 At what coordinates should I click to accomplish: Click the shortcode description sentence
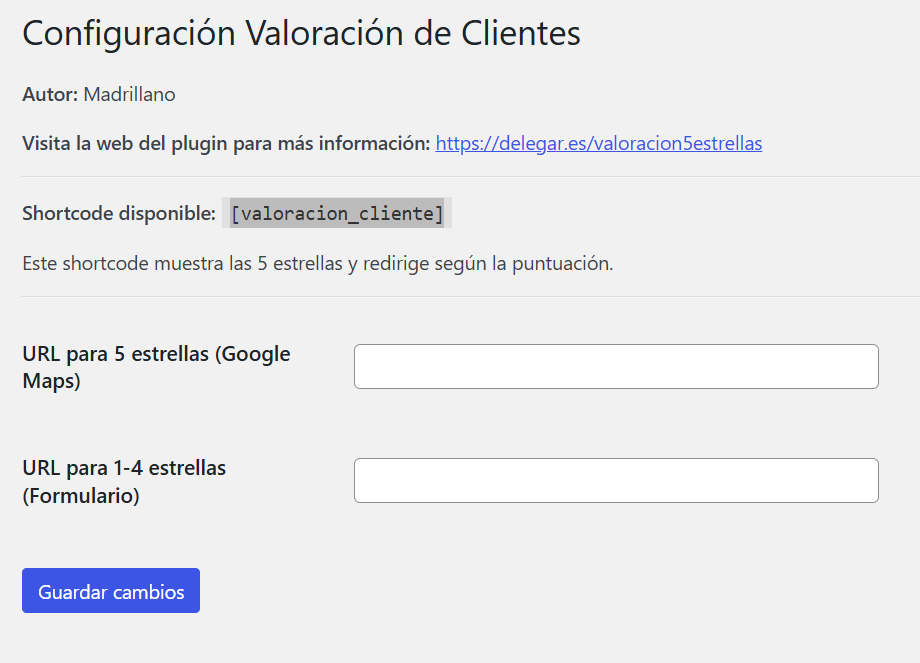coord(317,264)
